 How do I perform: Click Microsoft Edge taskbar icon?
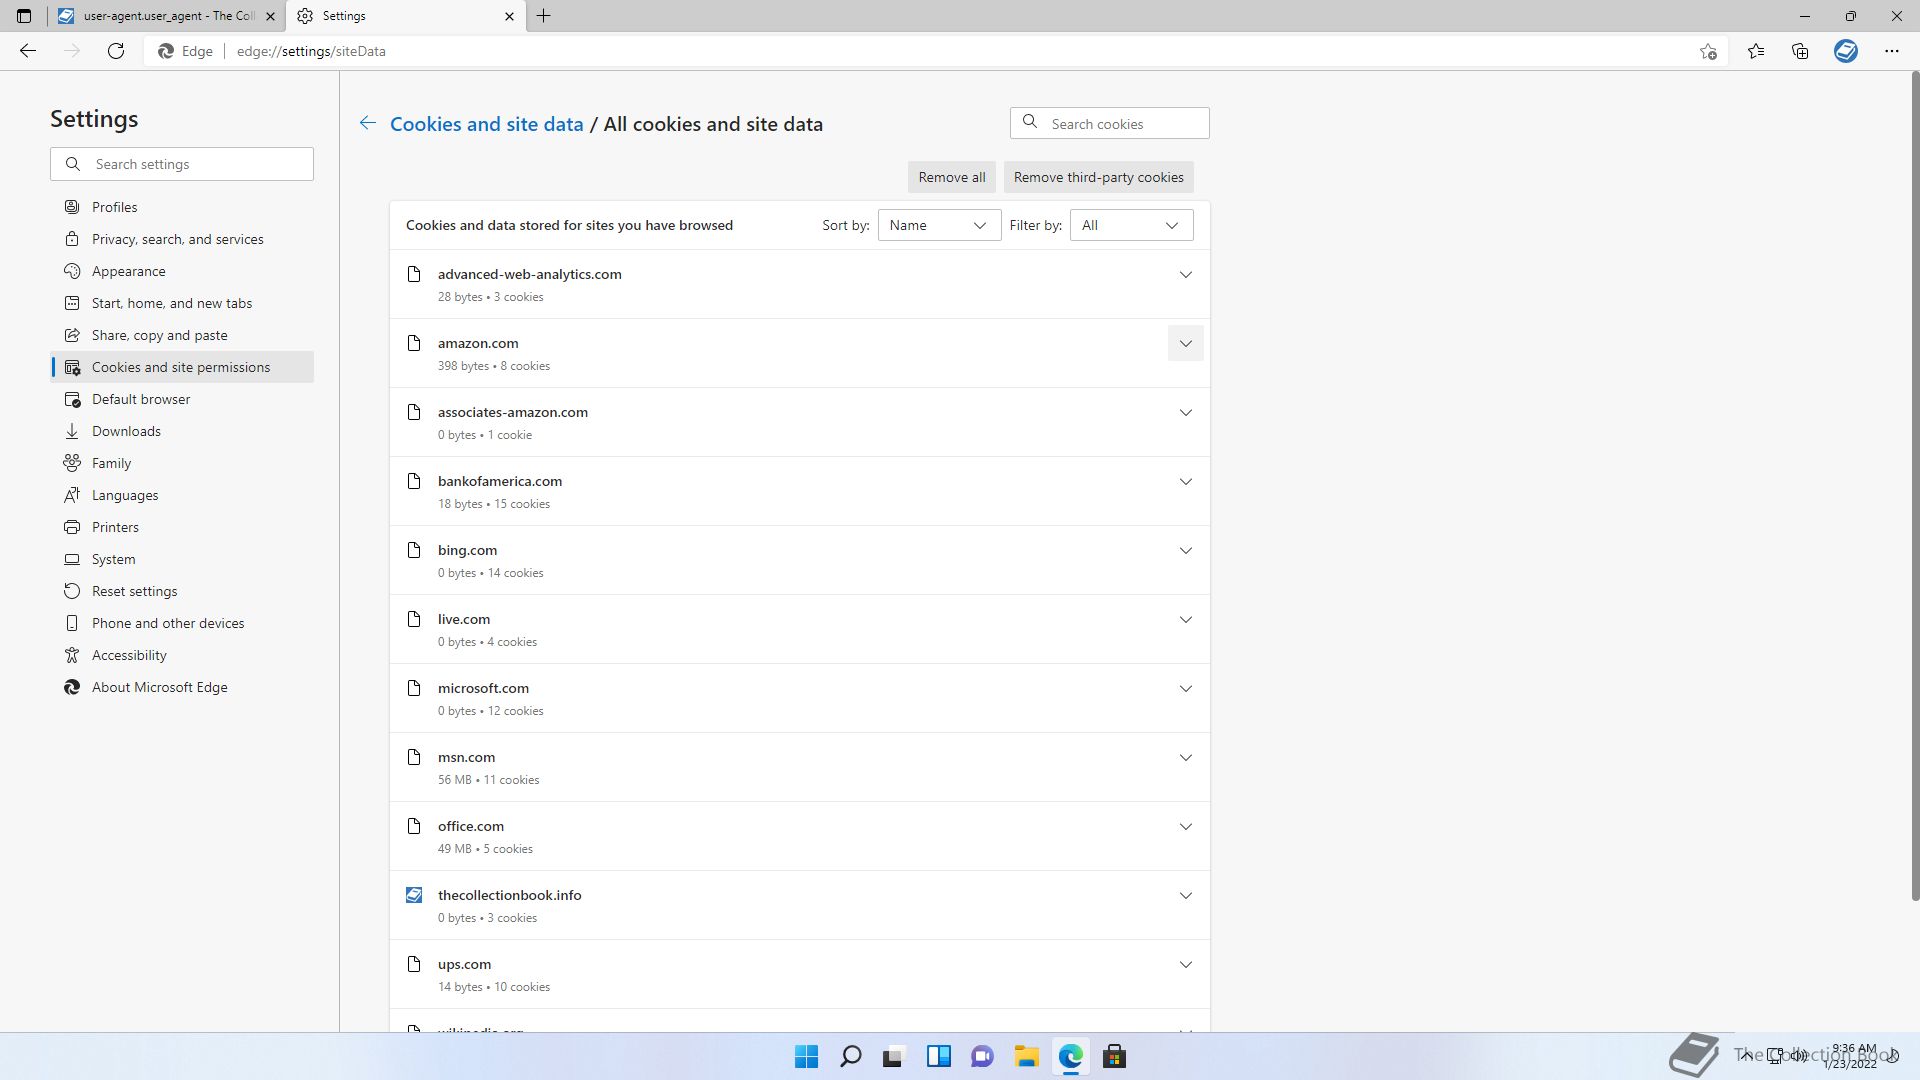(1070, 1056)
